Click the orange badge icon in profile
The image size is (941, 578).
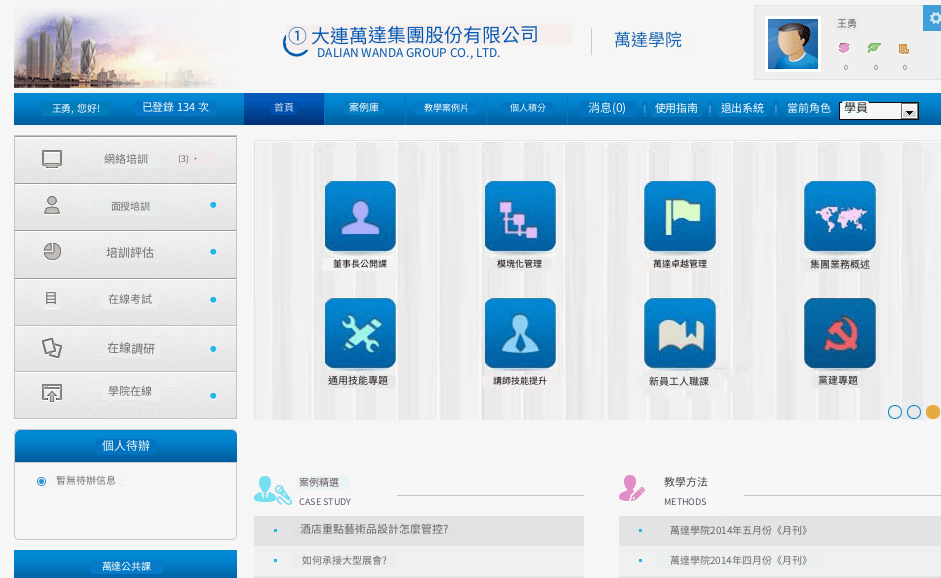[904, 49]
